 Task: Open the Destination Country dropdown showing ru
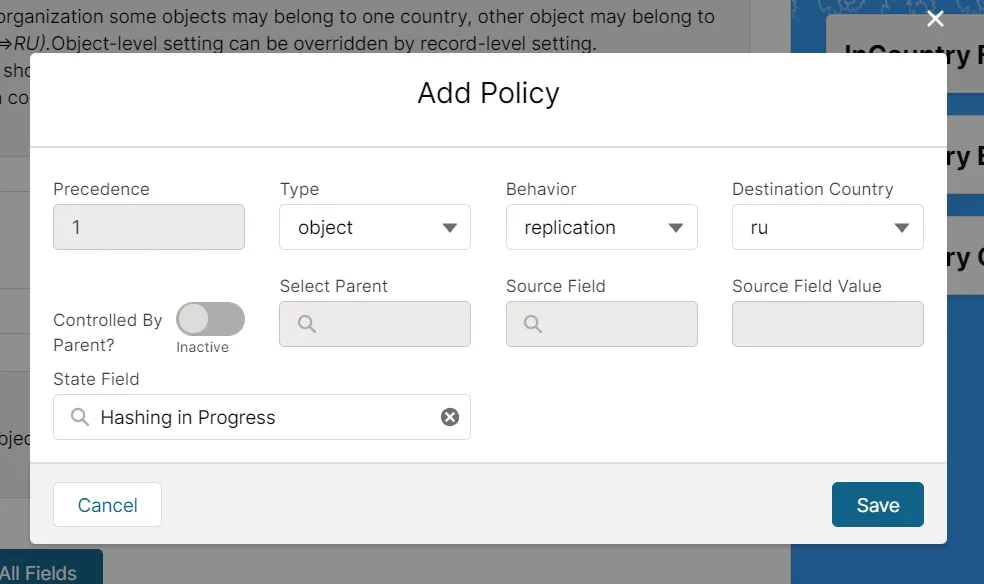pyautogui.click(x=827, y=227)
